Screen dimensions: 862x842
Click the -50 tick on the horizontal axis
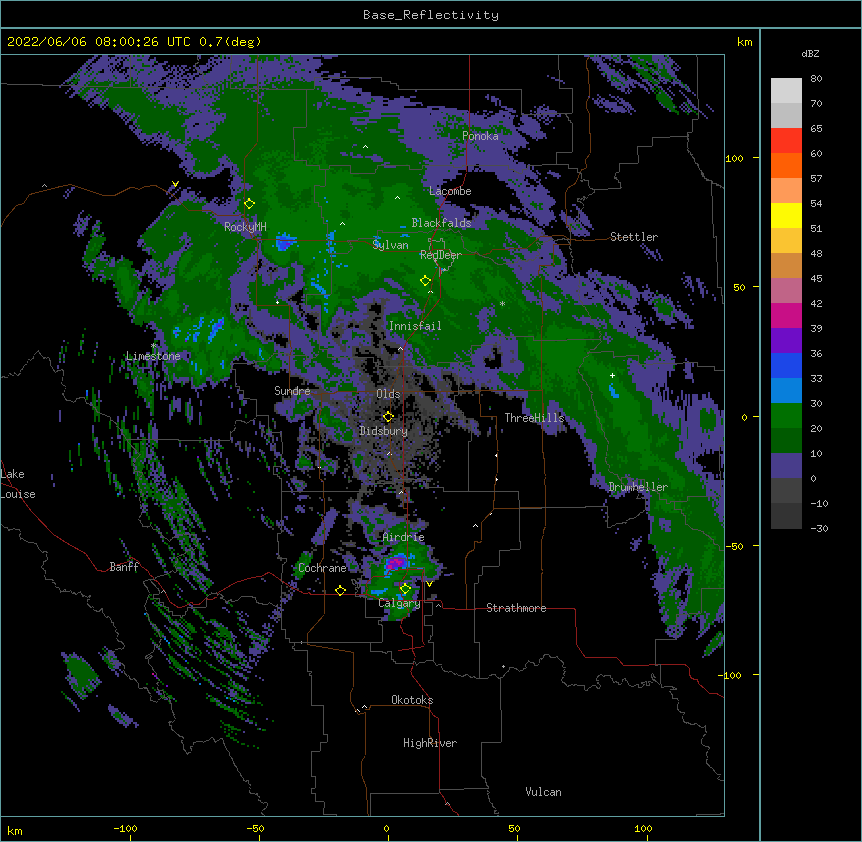(255, 828)
